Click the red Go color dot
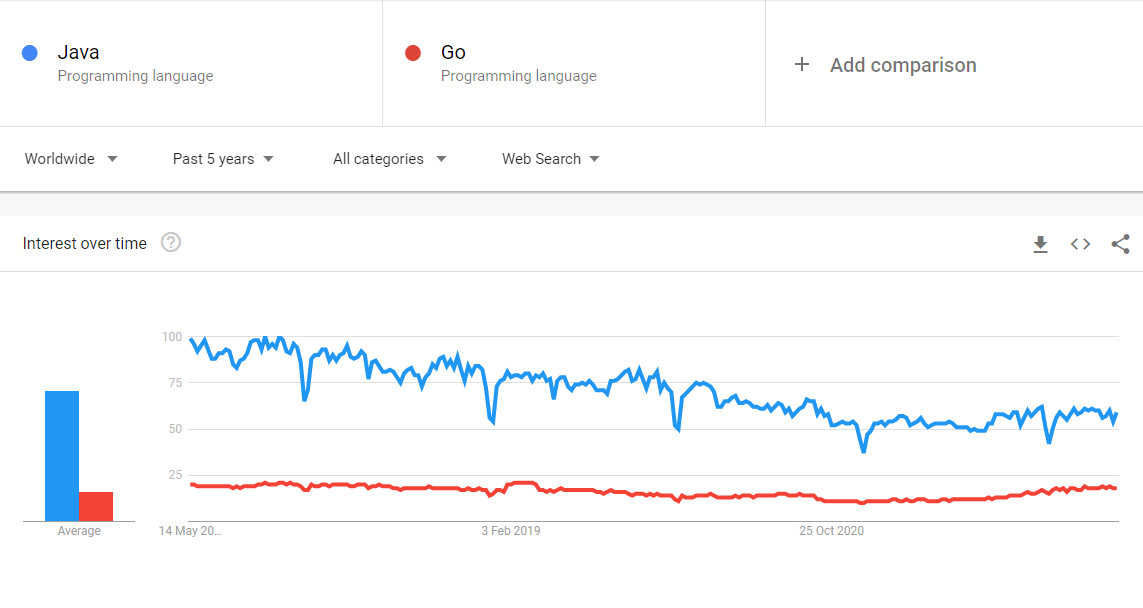 [x=413, y=53]
